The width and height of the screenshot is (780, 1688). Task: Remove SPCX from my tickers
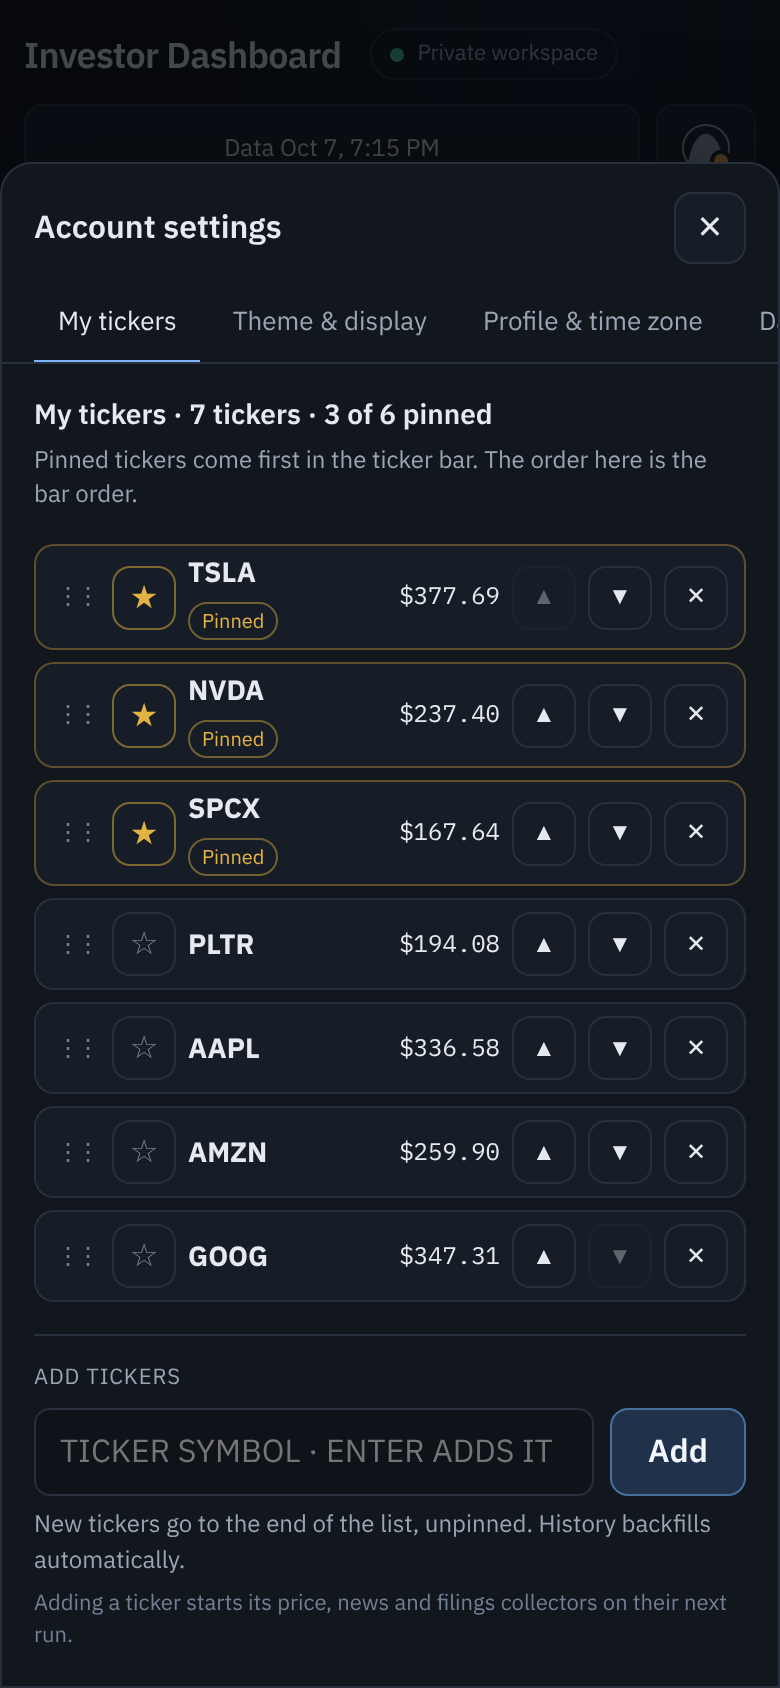click(x=696, y=834)
